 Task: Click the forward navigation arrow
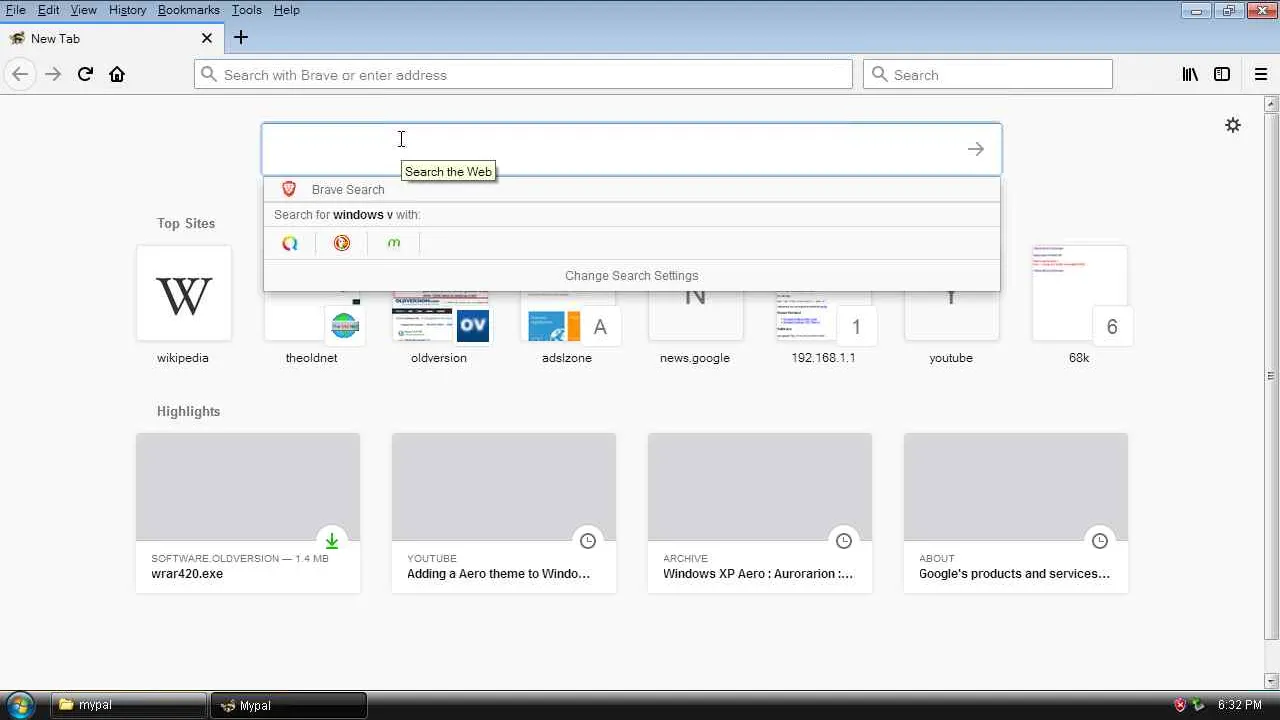coord(53,74)
